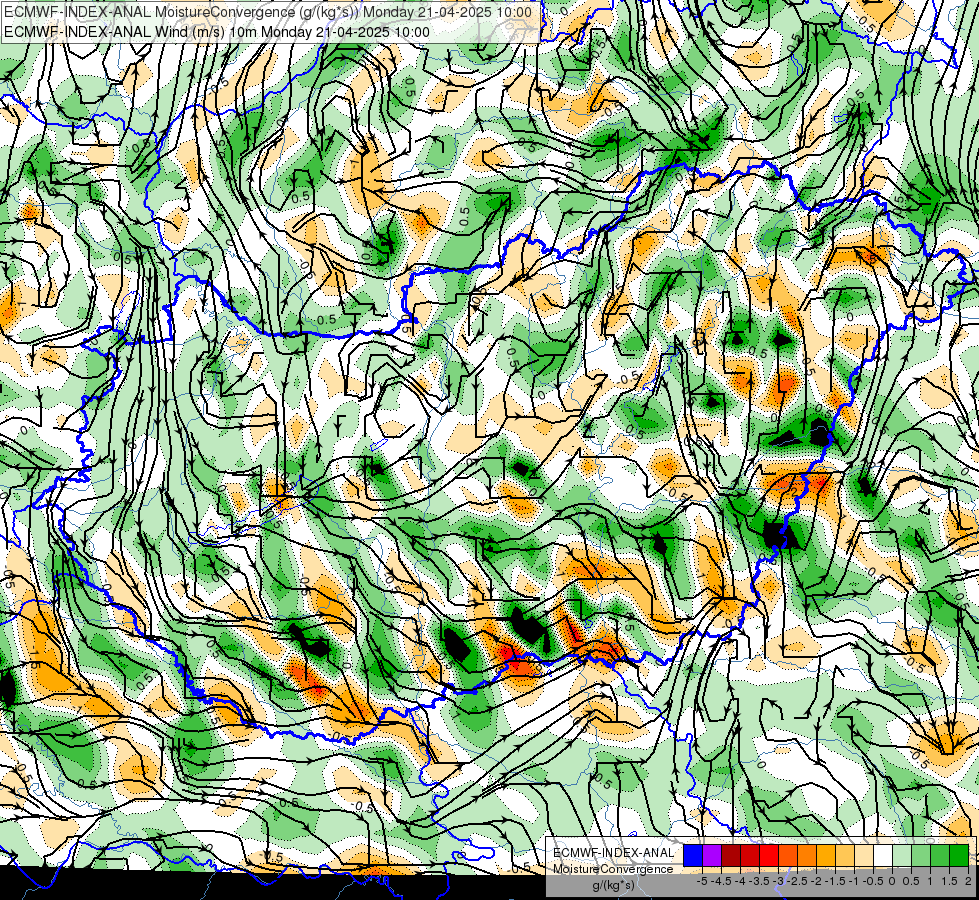The width and height of the screenshot is (979, 900).
Task: Click the legend tick value 0 under colorbar
Action: point(892,881)
